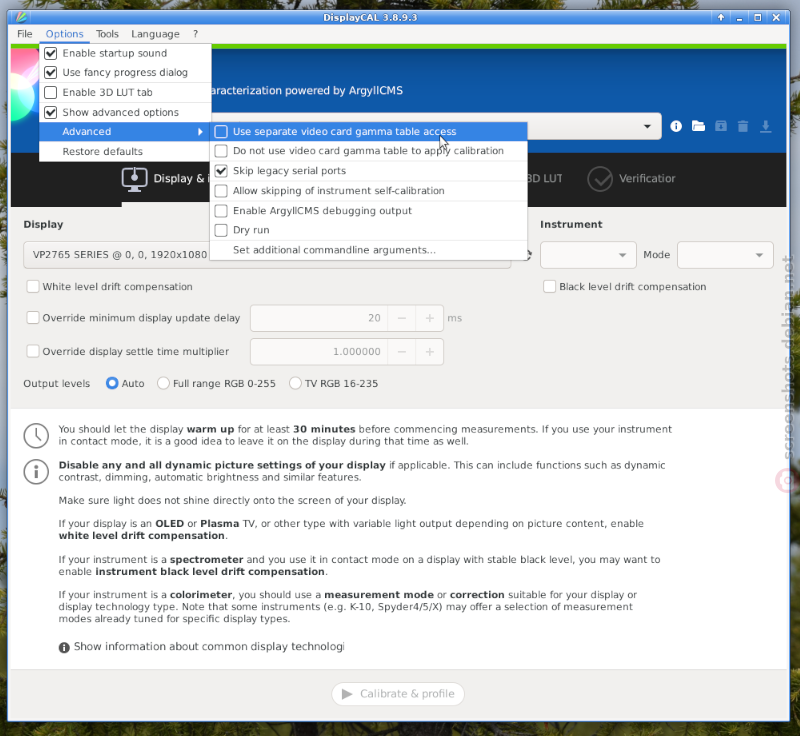
Task: Open the settings dropdown arrow in header
Action: coord(647,126)
